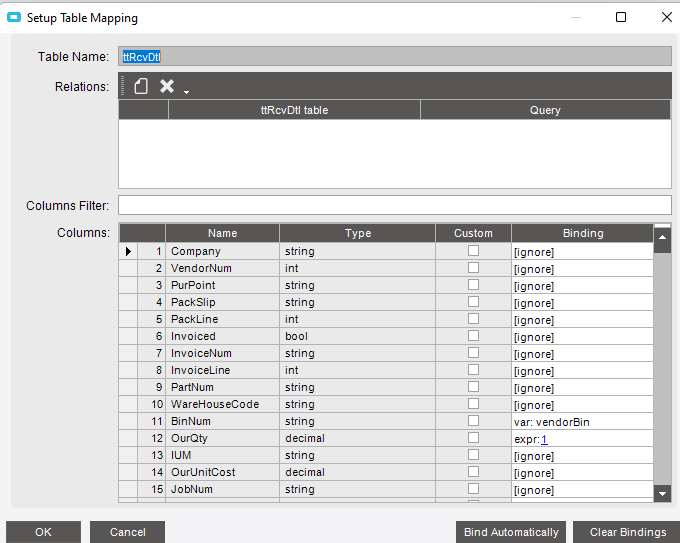Open the expr: 1 link for OurQty
Screen dimensions: 680x543
point(544,439)
